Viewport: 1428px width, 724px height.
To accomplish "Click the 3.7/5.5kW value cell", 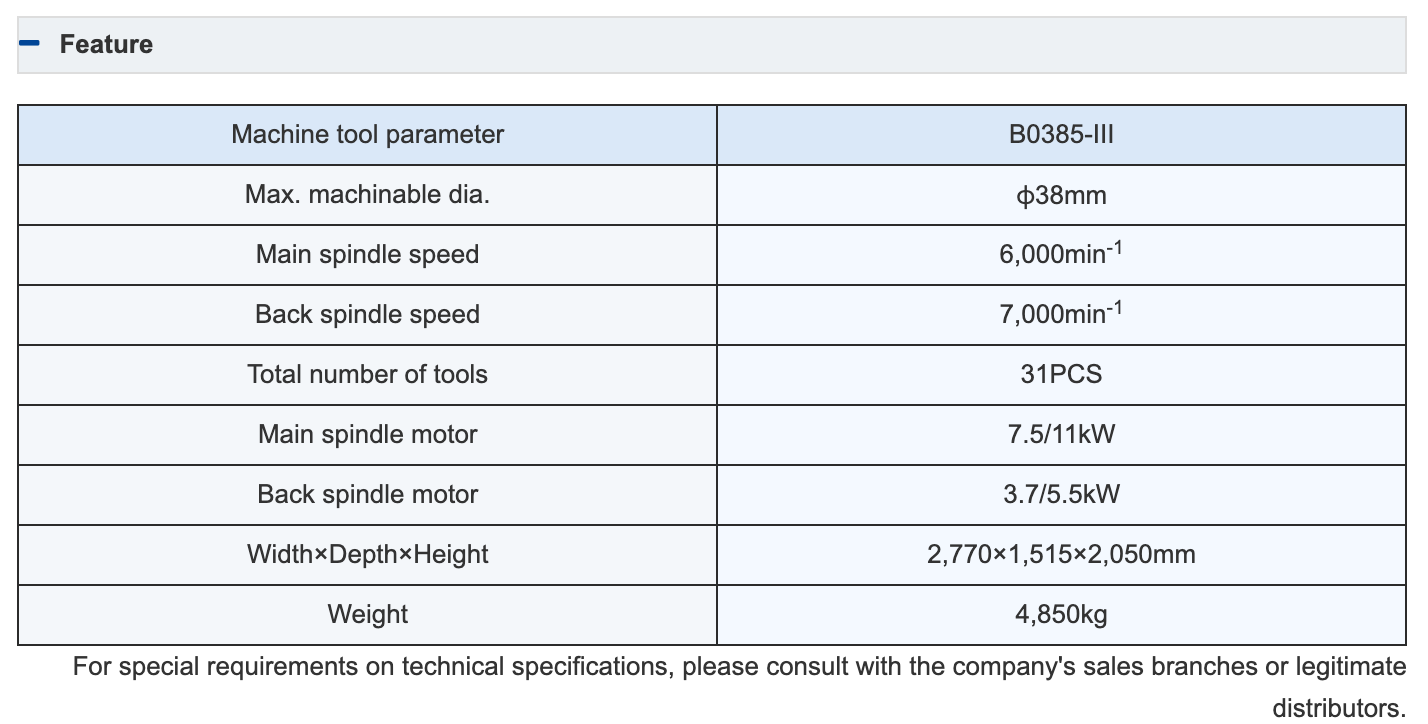I will (1061, 495).
